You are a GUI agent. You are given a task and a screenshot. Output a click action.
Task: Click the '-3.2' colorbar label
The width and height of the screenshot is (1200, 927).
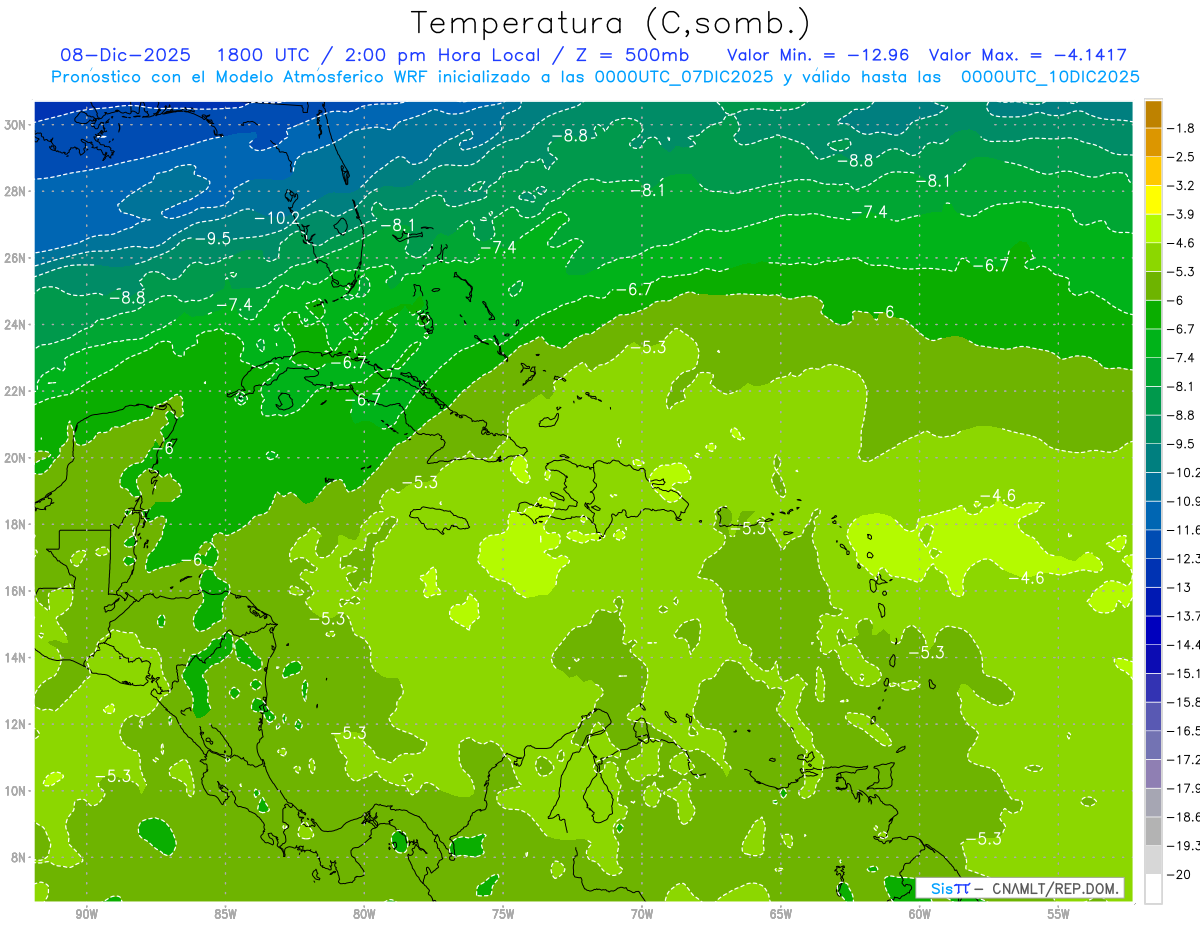pyautogui.click(x=1182, y=185)
